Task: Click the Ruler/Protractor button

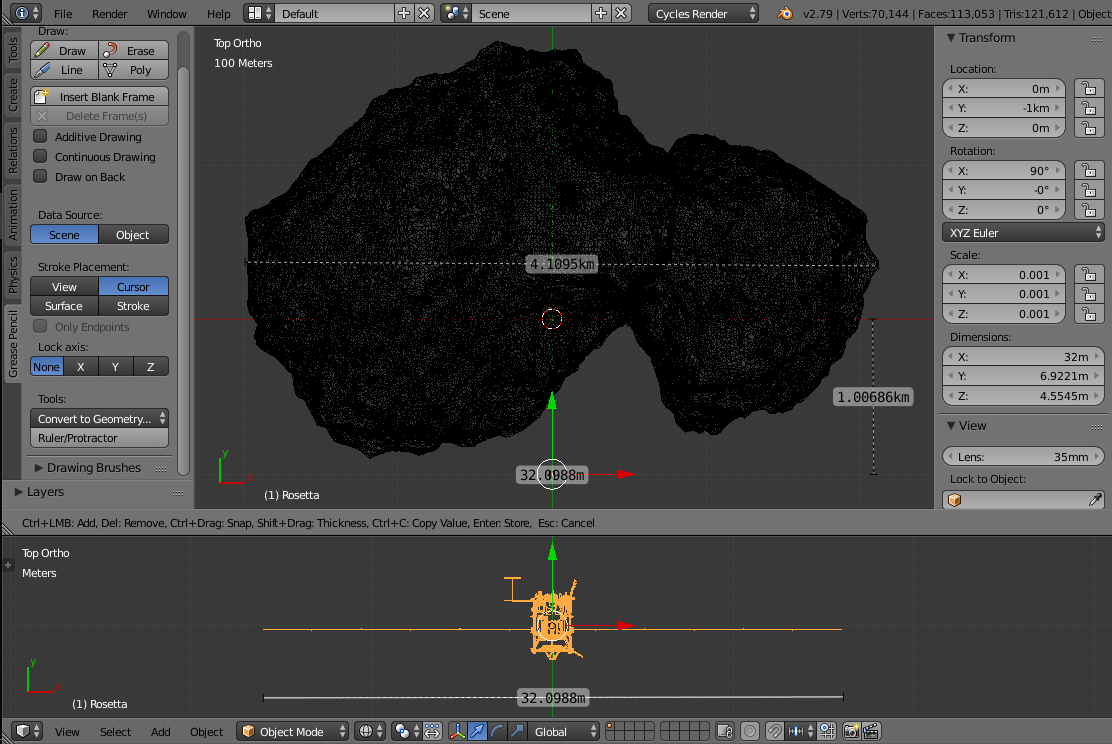Action: pos(99,438)
